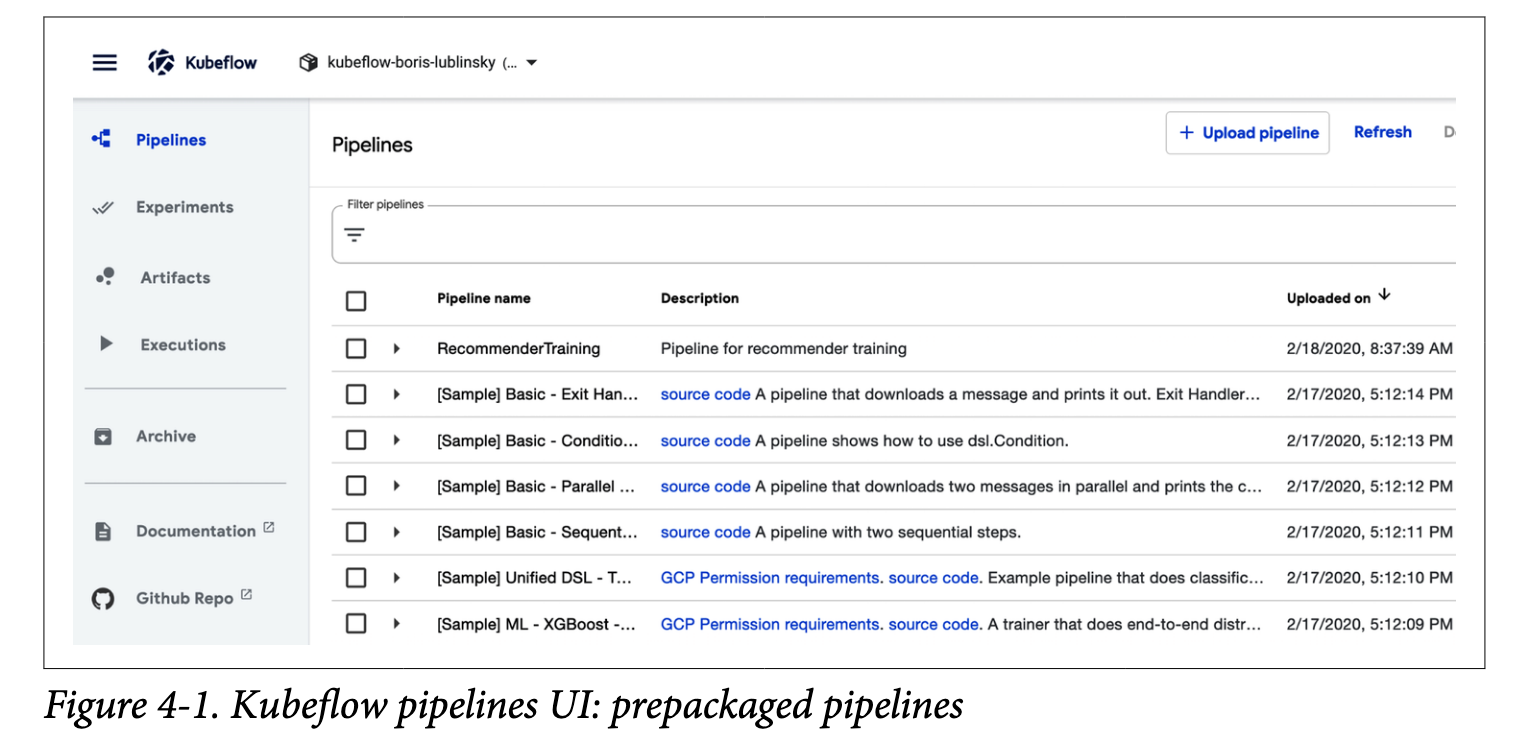Click the Experiments checkmark icon
1525x740 pixels.
coord(102,208)
